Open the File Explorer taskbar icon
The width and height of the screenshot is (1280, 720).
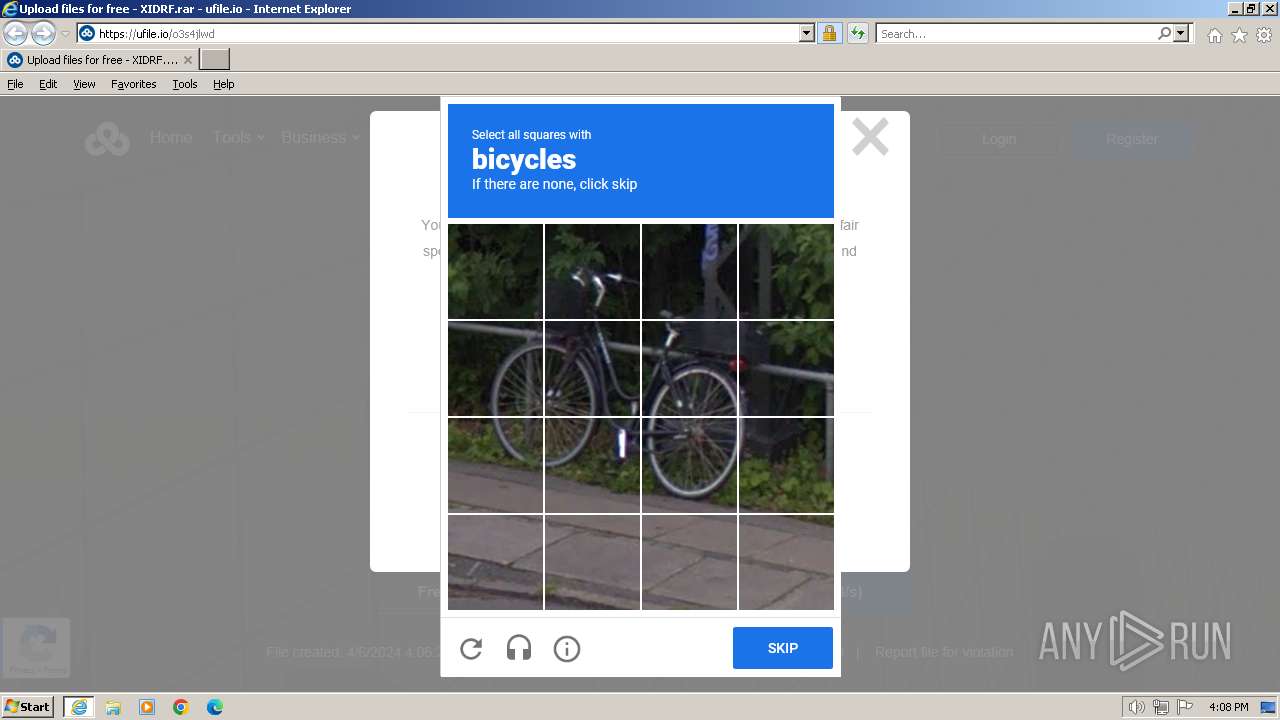[x=113, y=707]
